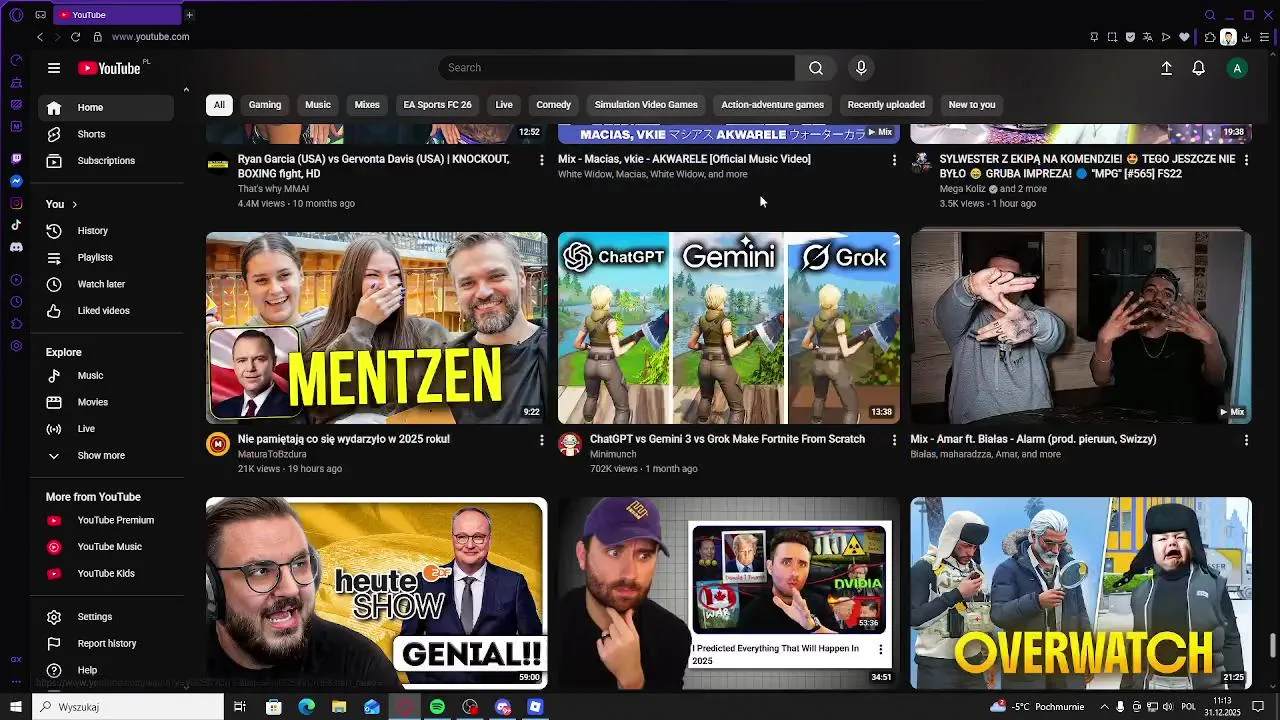
Task: Open more options for Mix - Macias video
Action: pyautogui.click(x=894, y=160)
